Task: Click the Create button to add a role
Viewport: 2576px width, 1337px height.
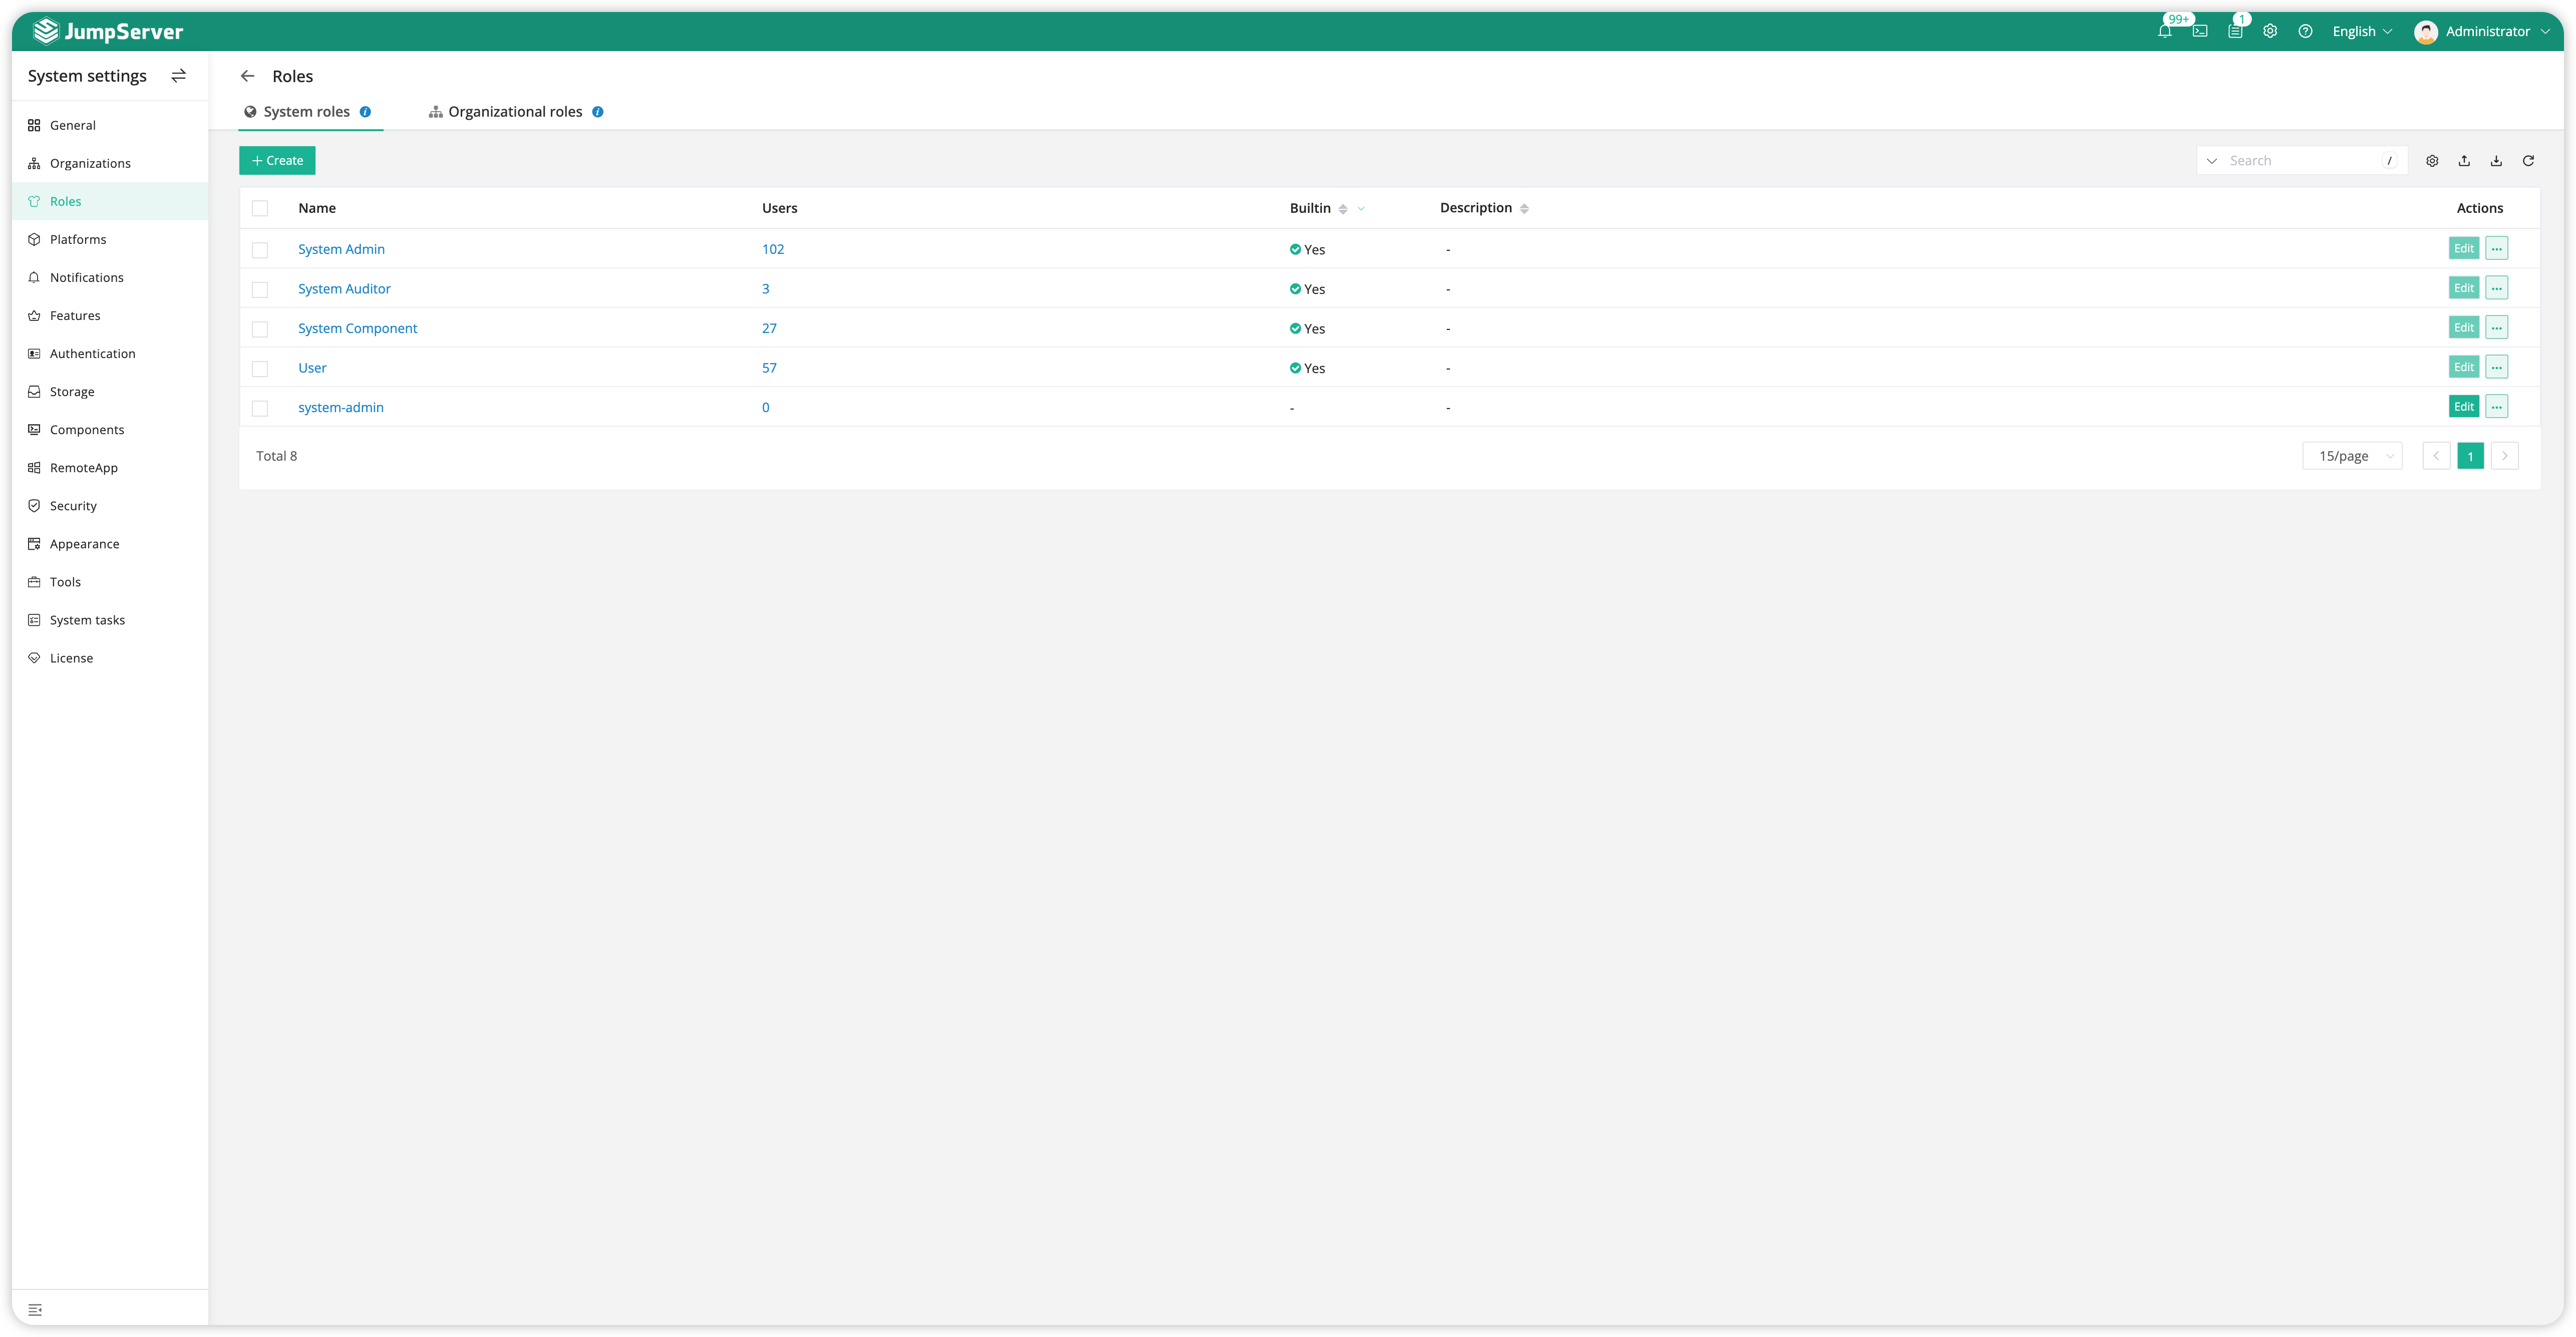Action: [277, 160]
